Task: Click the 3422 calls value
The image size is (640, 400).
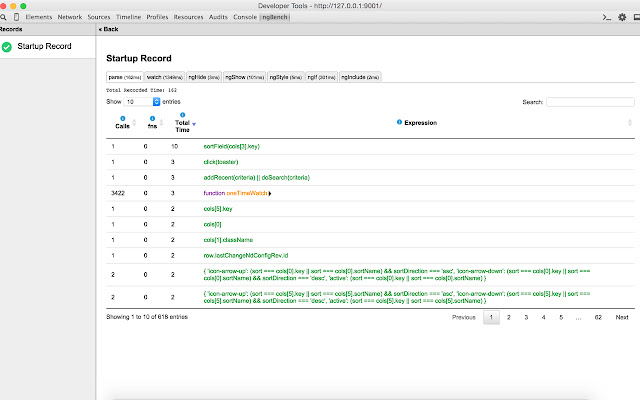Action: (118, 193)
